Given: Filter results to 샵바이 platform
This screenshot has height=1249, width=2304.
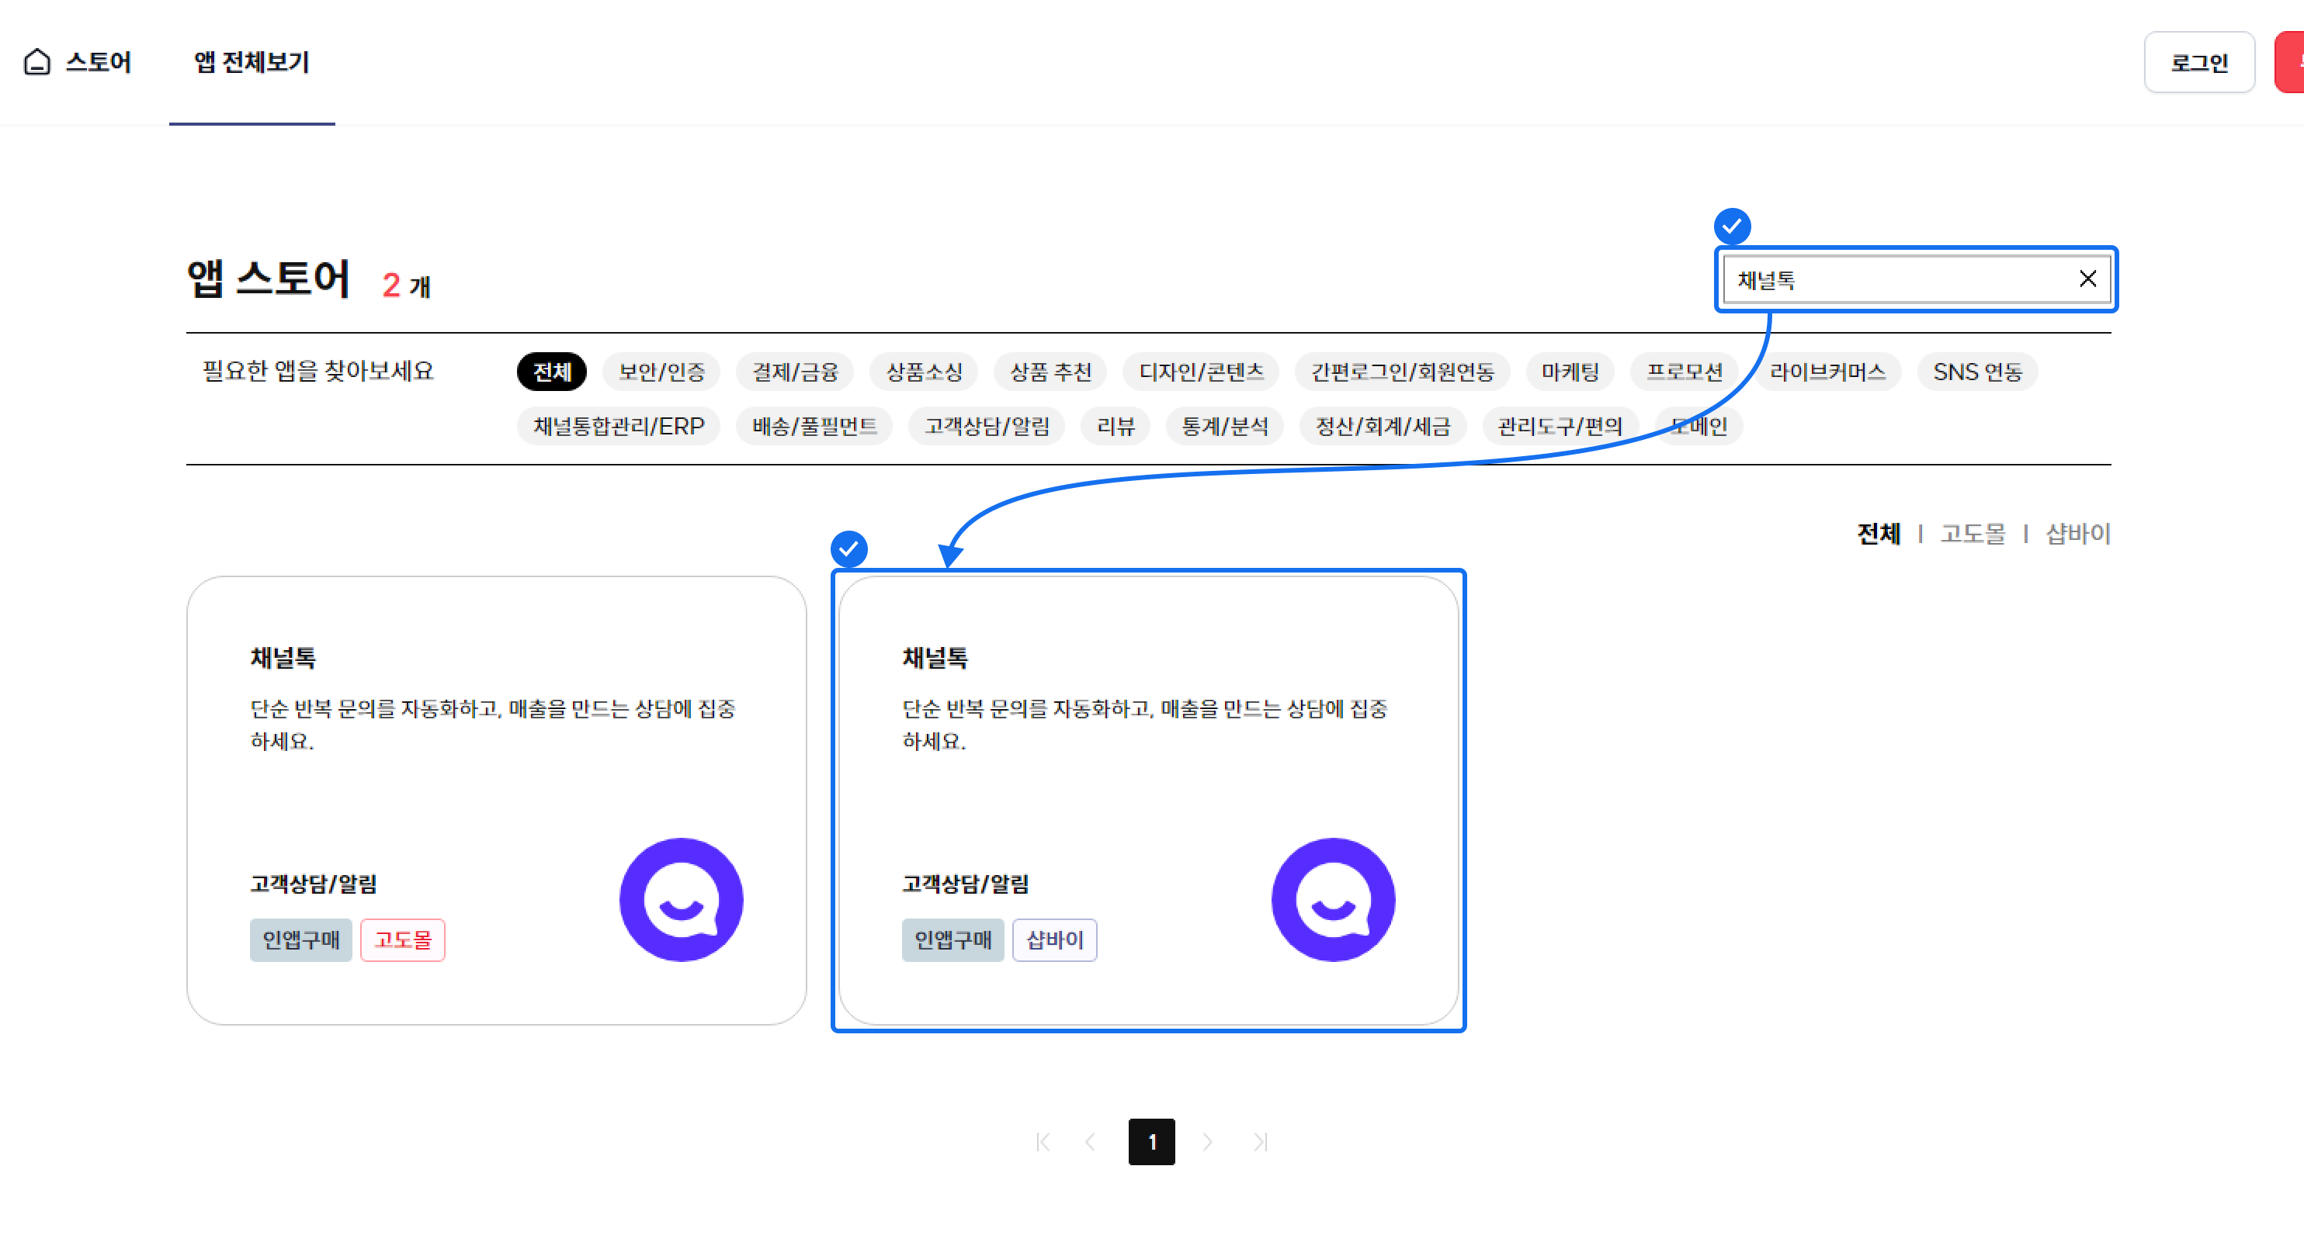Looking at the screenshot, I should [2077, 534].
